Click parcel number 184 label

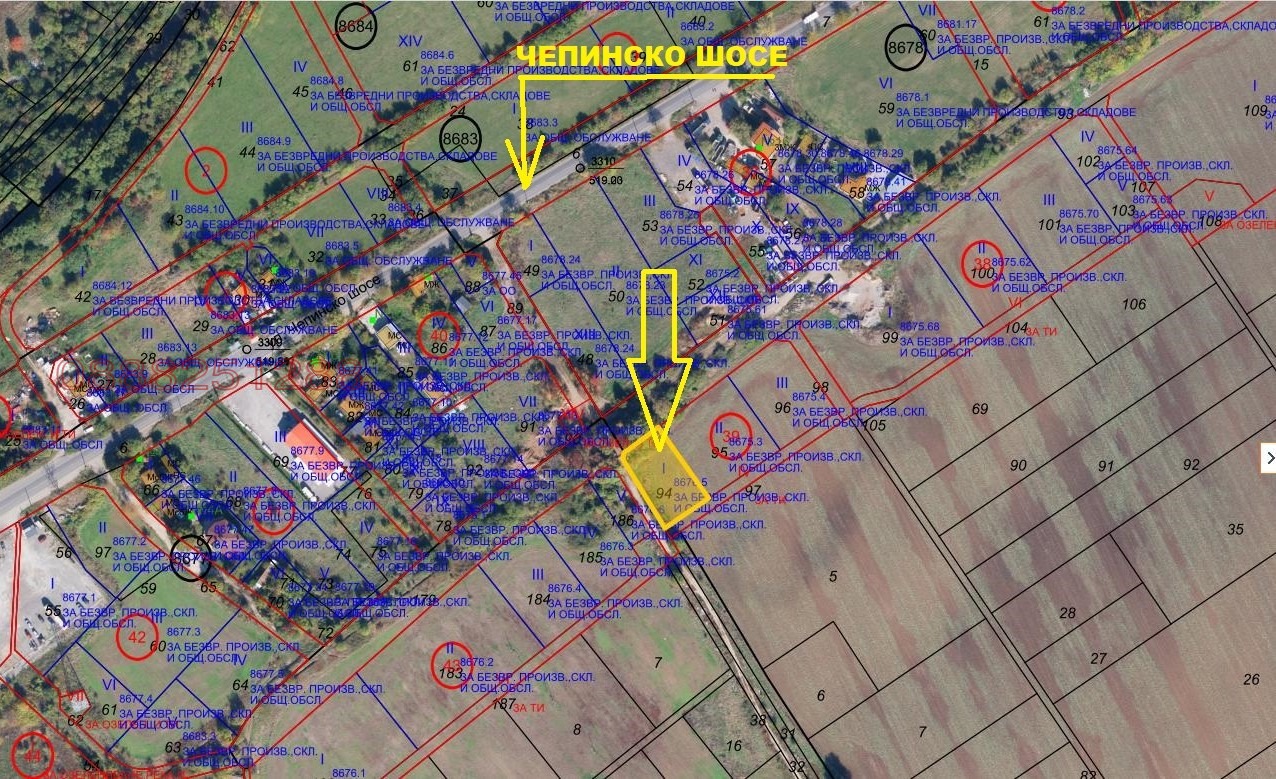pos(538,599)
